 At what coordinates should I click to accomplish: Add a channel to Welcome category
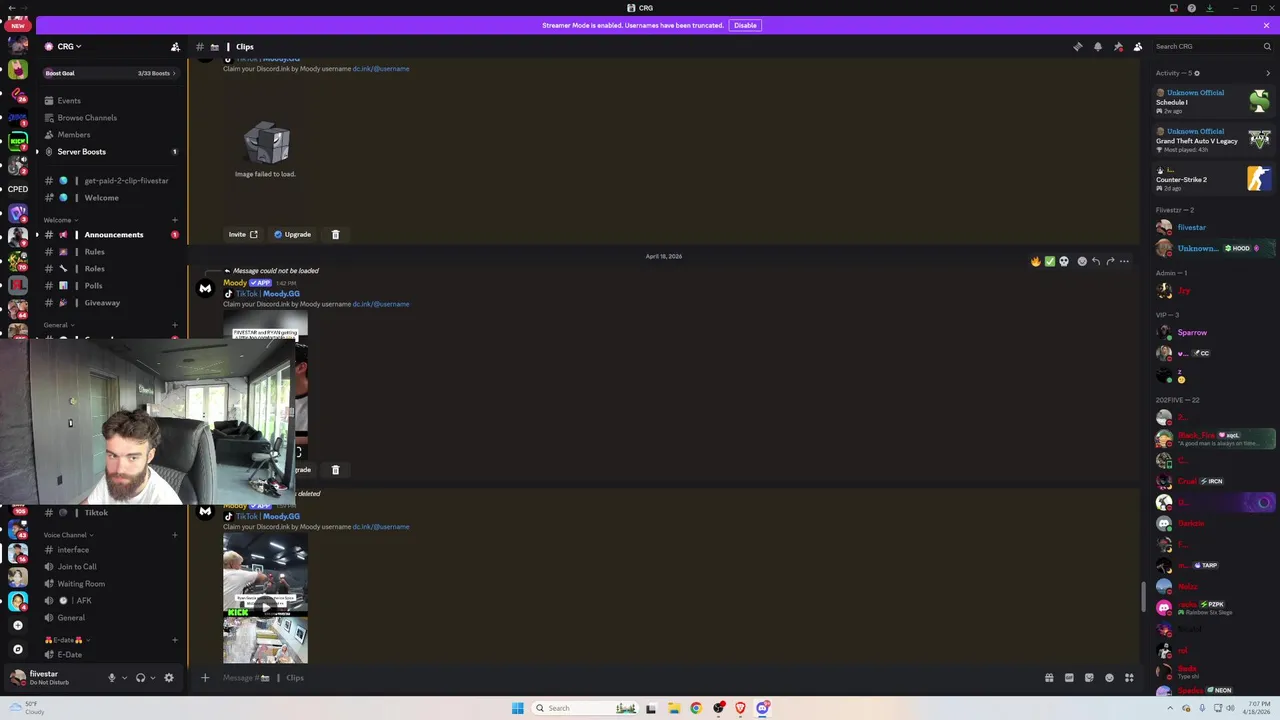[x=175, y=220]
